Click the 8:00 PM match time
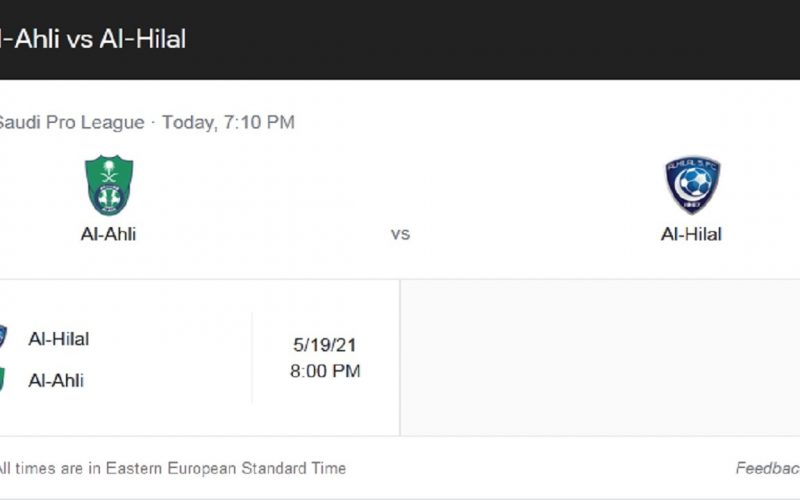The width and height of the screenshot is (800, 500). [x=325, y=371]
